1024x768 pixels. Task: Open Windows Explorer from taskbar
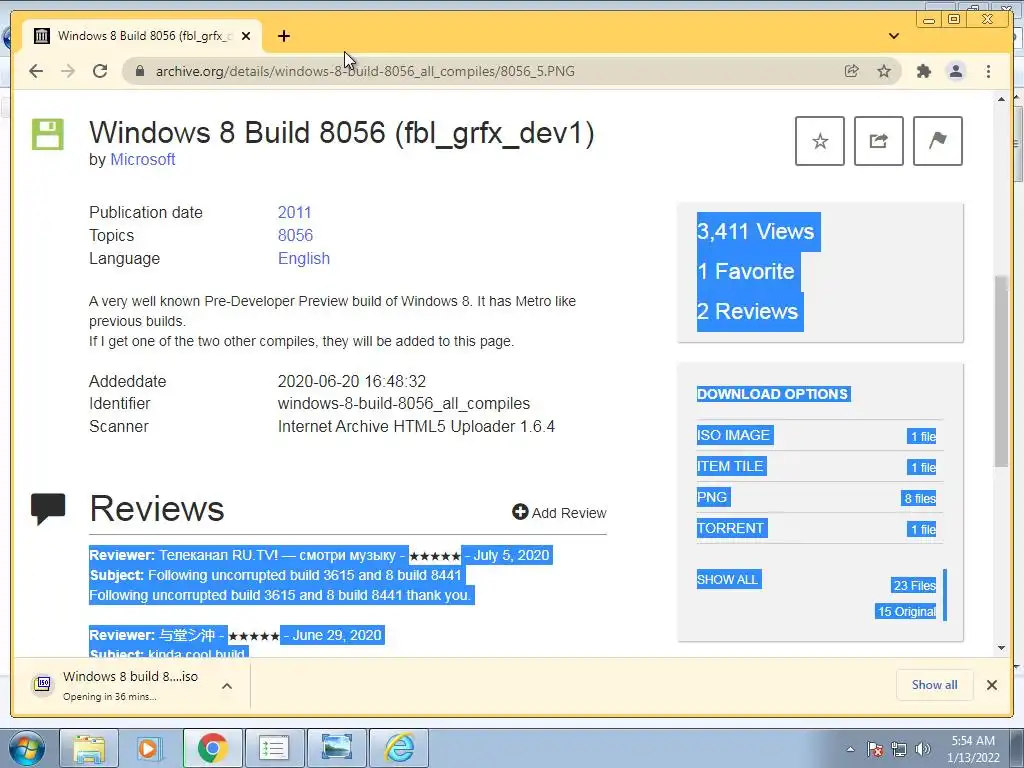[89, 748]
